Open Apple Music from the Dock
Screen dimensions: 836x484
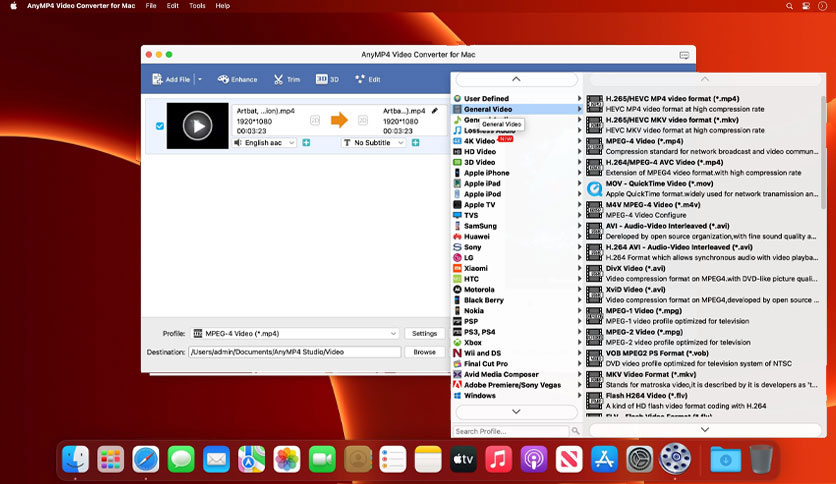coord(498,459)
